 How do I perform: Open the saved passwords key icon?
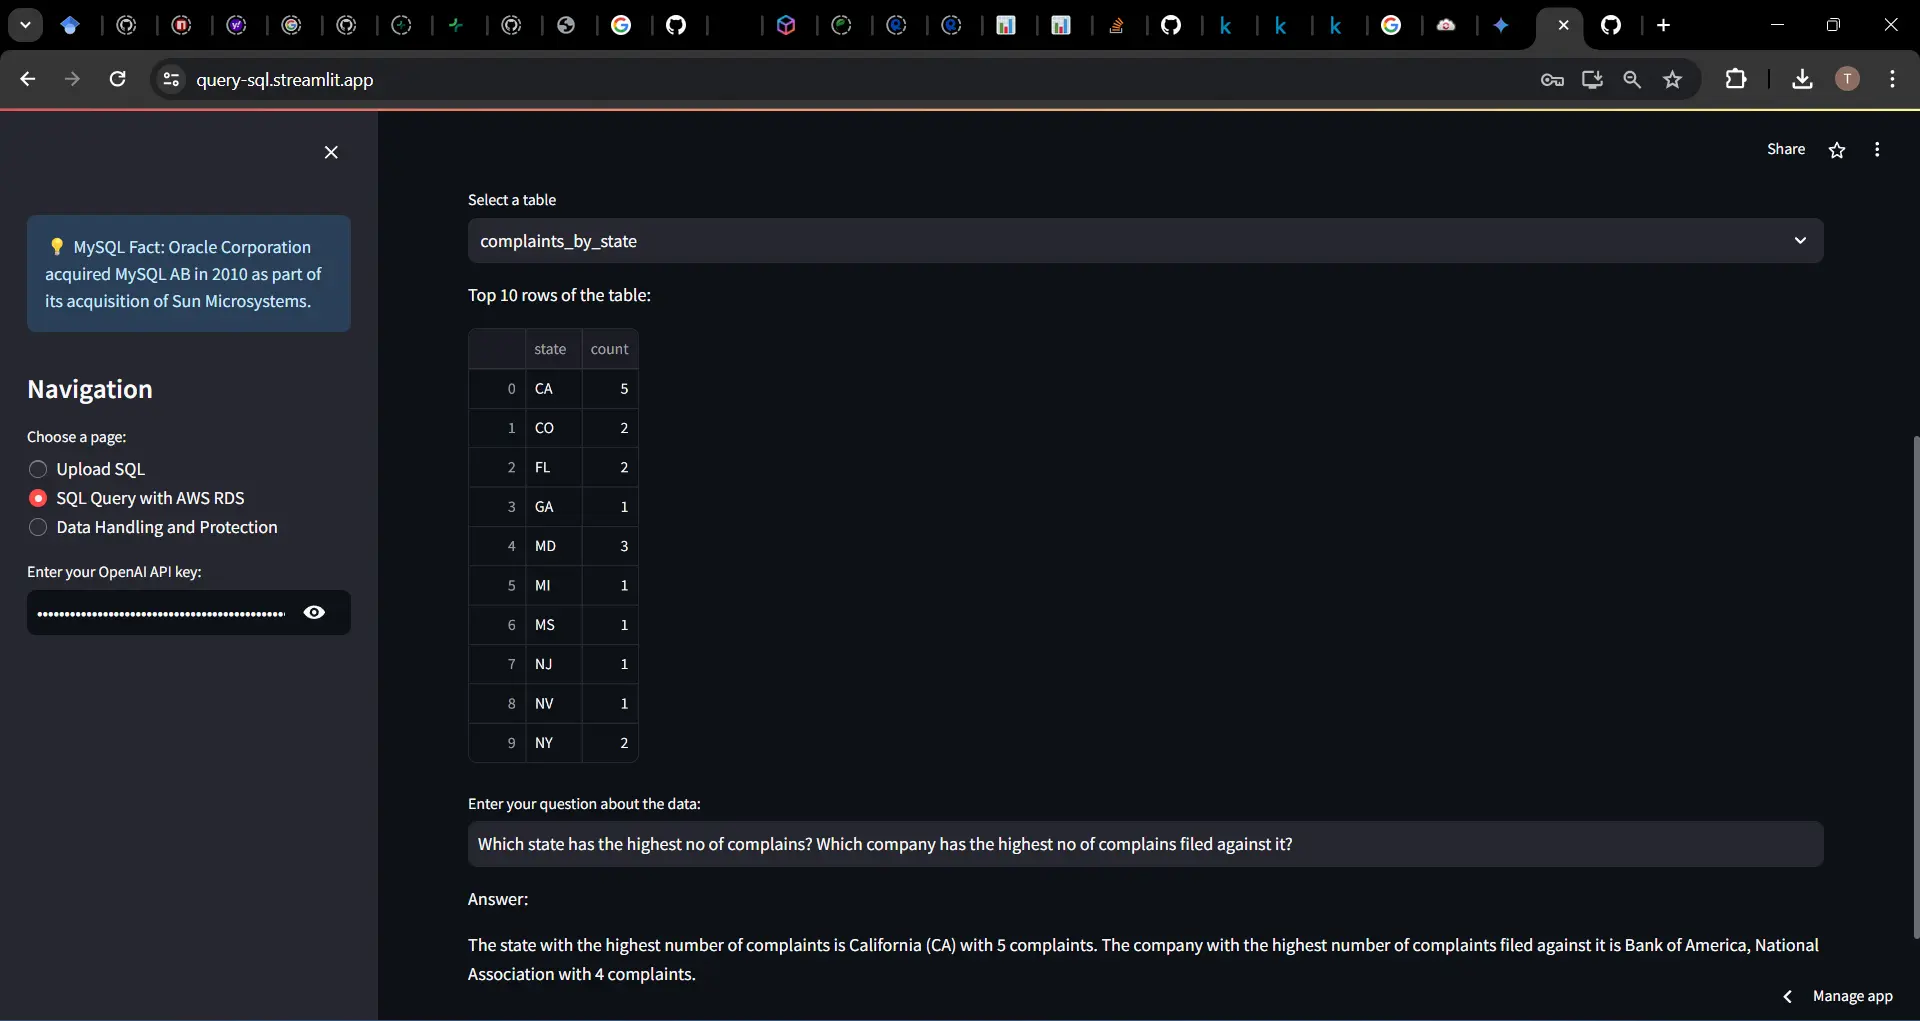(x=1552, y=80)
